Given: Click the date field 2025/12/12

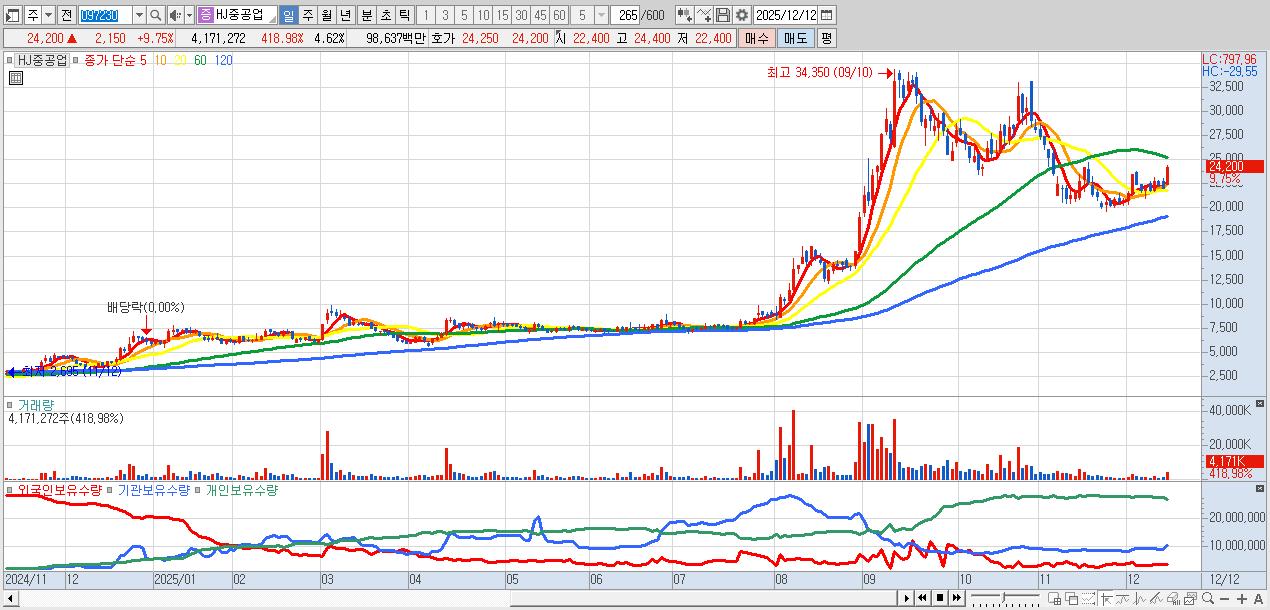Looking at the screenshot, I should coord(785,15).
